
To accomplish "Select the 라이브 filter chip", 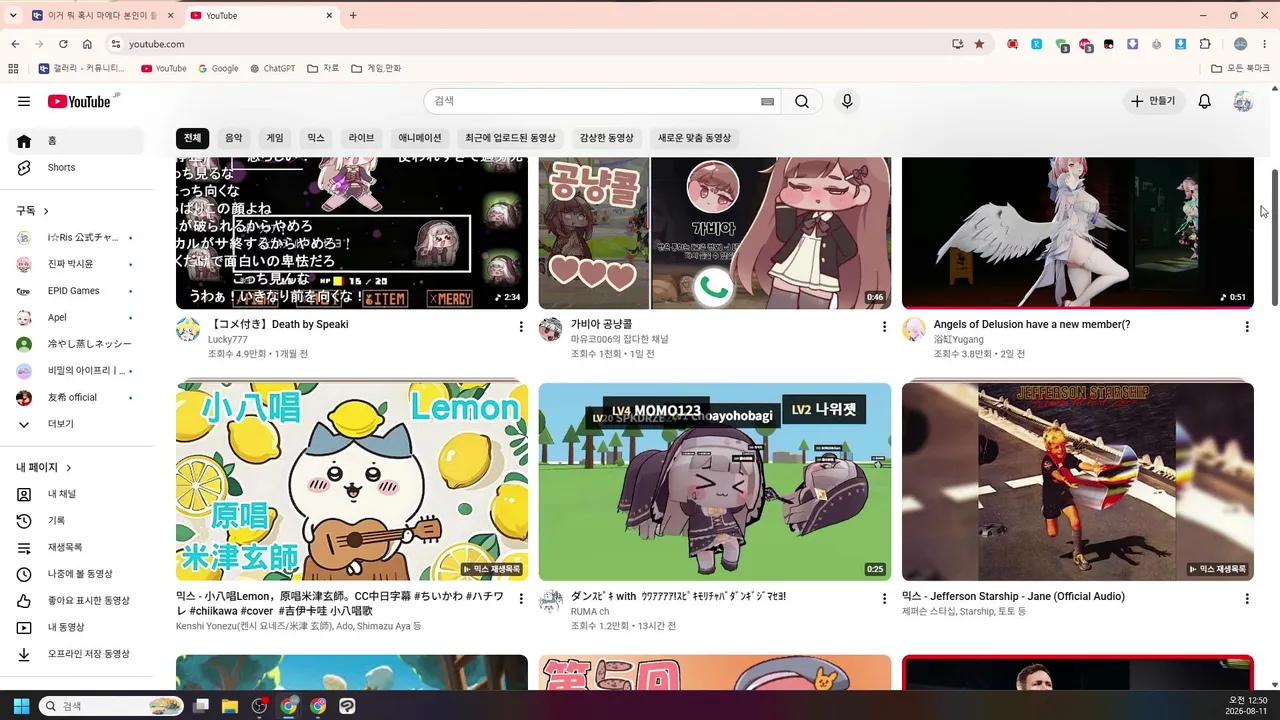I will coord(361,138).
